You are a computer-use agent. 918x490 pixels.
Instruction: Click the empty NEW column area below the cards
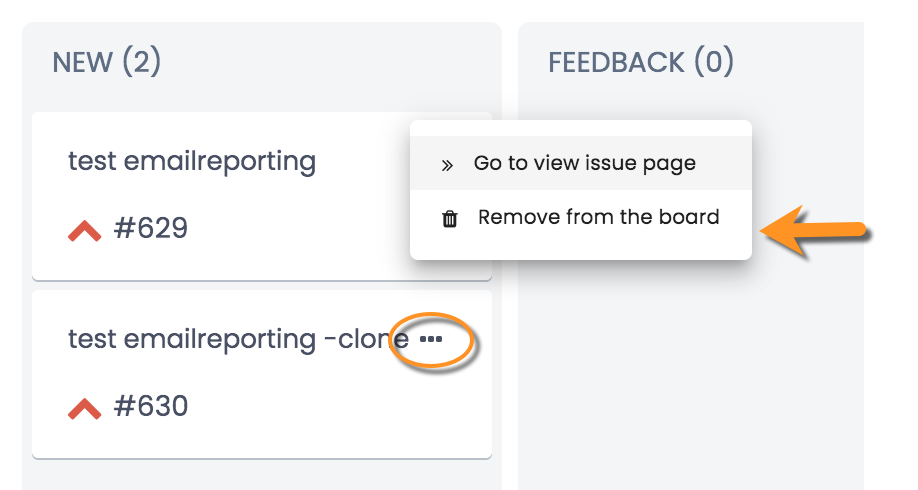click(x=262, y=475)
